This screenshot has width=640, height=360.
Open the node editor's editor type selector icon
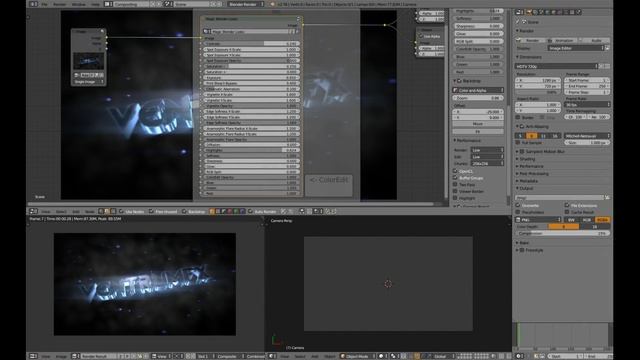[33, 211]
